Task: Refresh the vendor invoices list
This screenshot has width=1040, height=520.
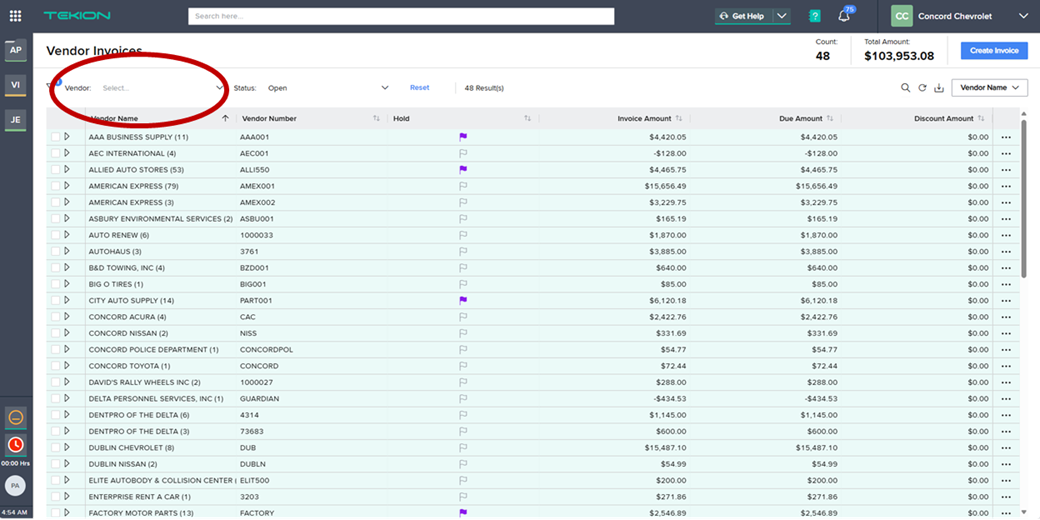Action: pyautogui.click(x=922, y=88)
